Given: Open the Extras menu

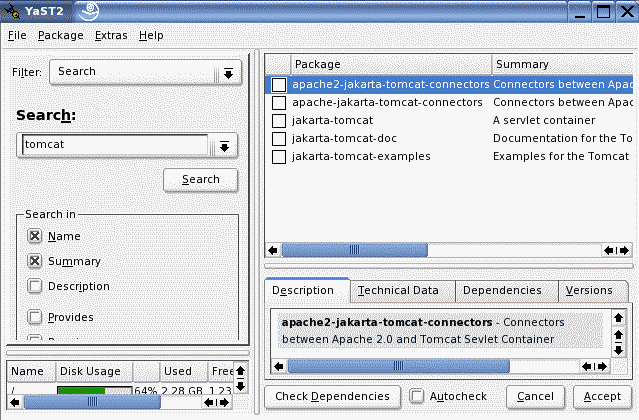Looking at the screenshot, I should click(x=111, y=35).
